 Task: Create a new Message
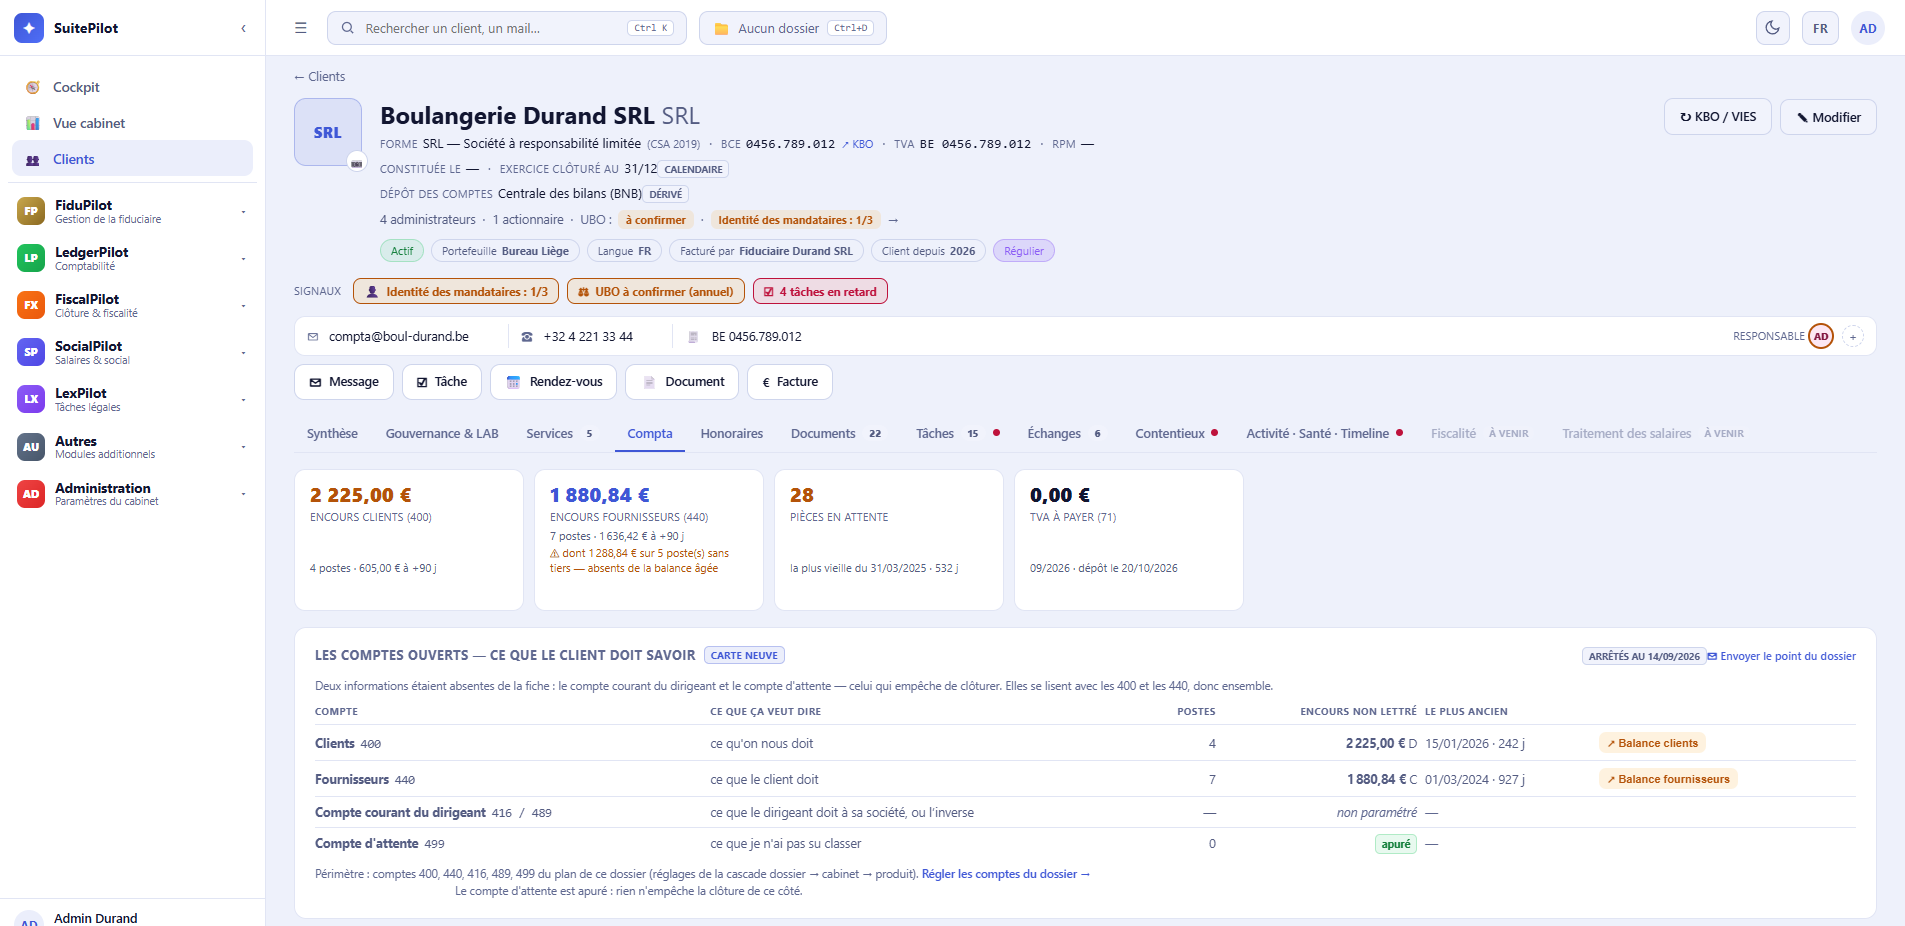pyautogui.click(x=344, y=382)
